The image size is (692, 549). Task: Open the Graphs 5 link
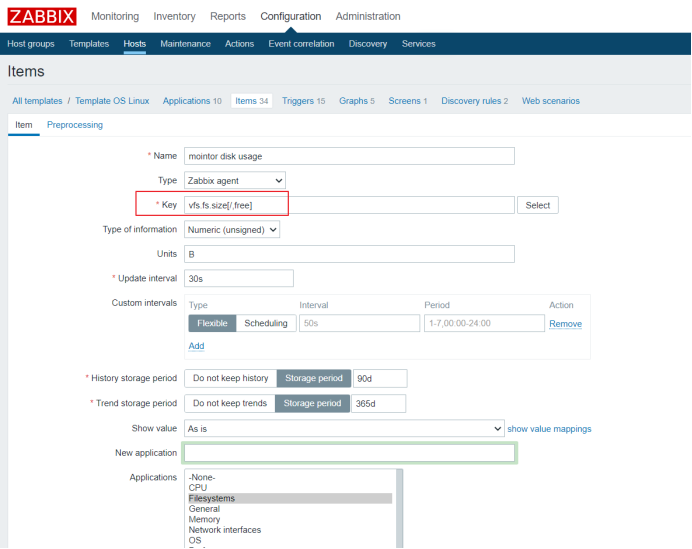357,101
